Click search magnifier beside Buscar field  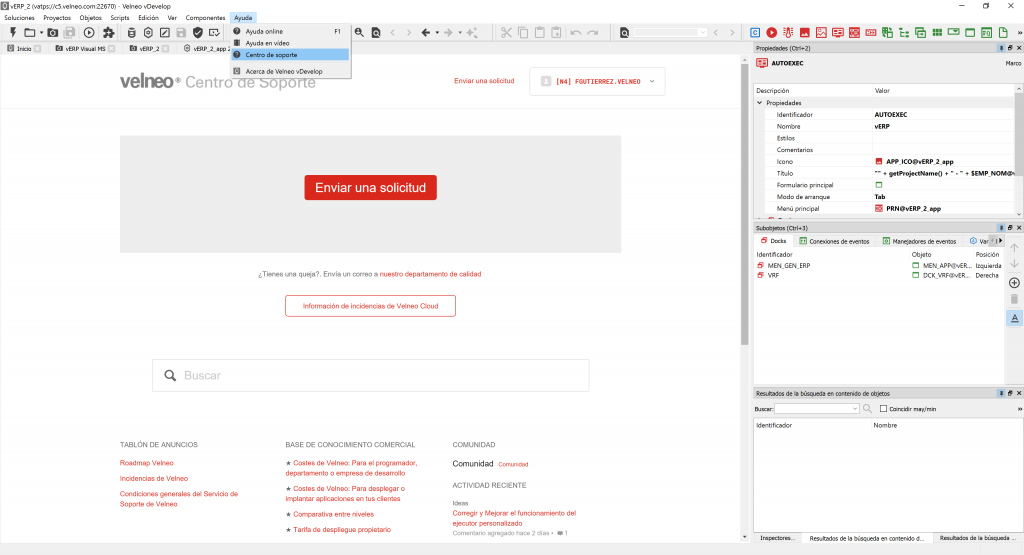tap(867, 409)
